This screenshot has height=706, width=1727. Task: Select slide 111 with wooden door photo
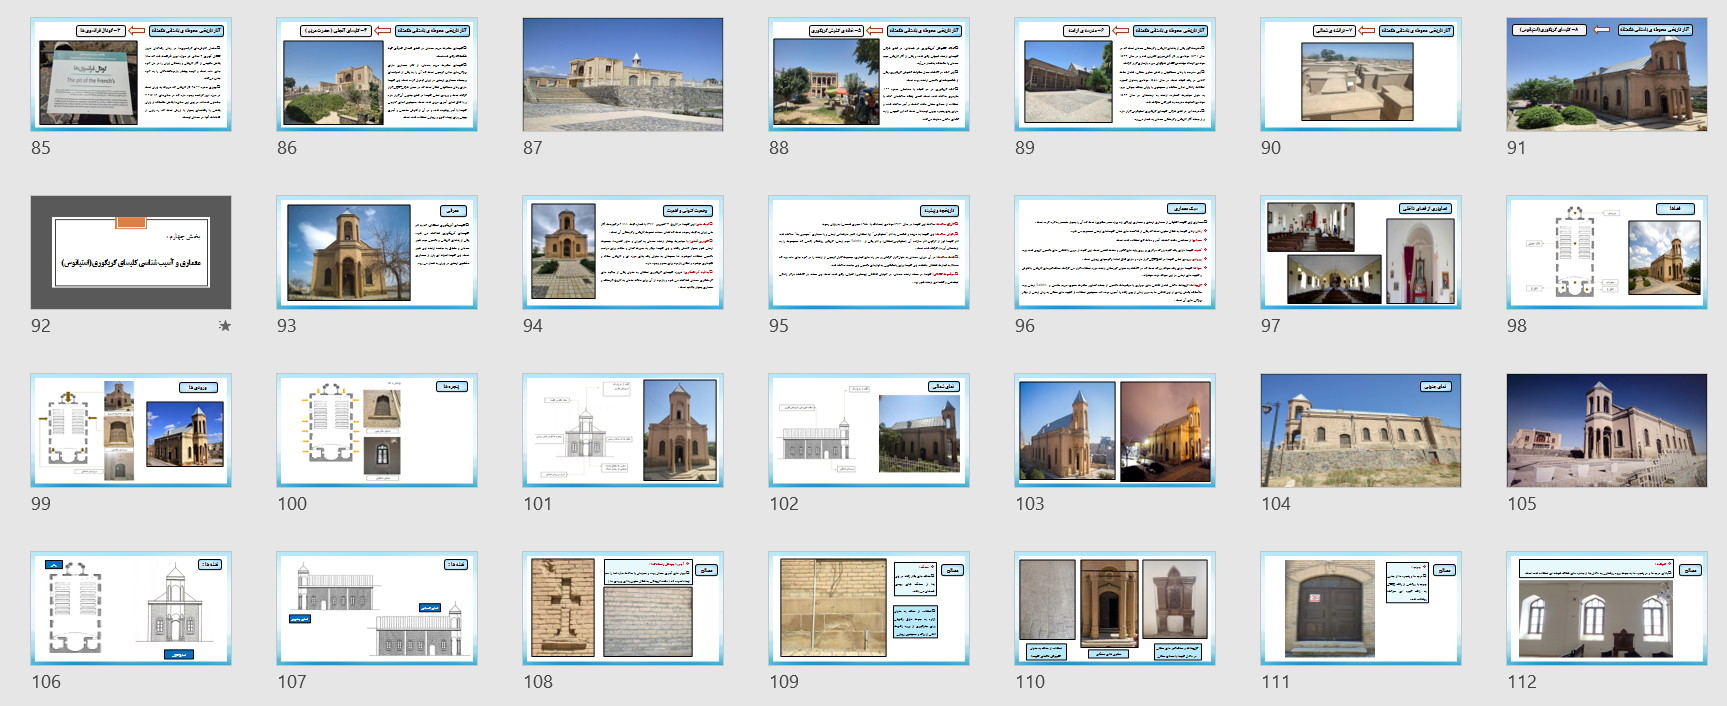pyautogui.click(x=1360, y=608)
